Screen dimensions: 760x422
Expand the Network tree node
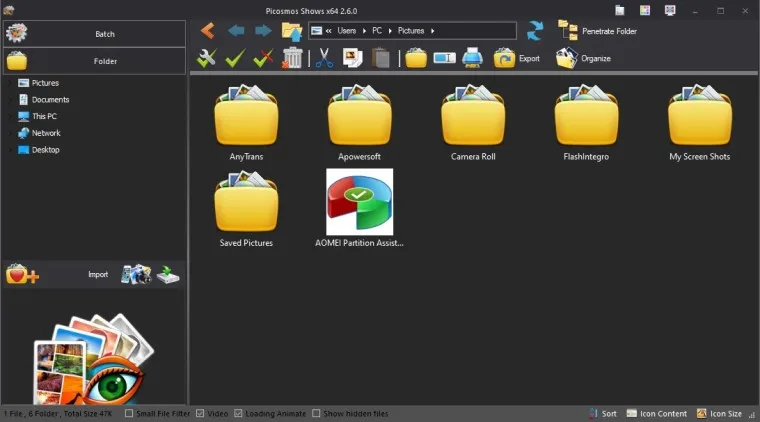[x=11, y=133]
